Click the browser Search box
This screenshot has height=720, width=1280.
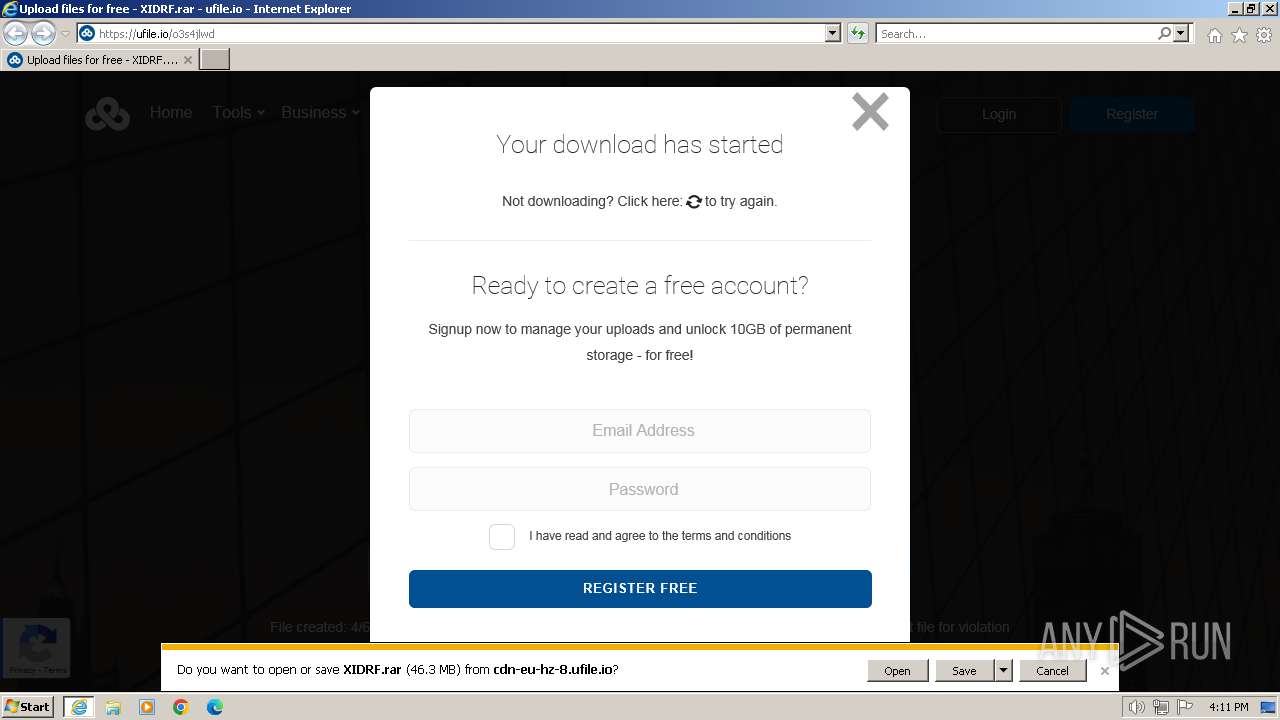[1015, 33]
